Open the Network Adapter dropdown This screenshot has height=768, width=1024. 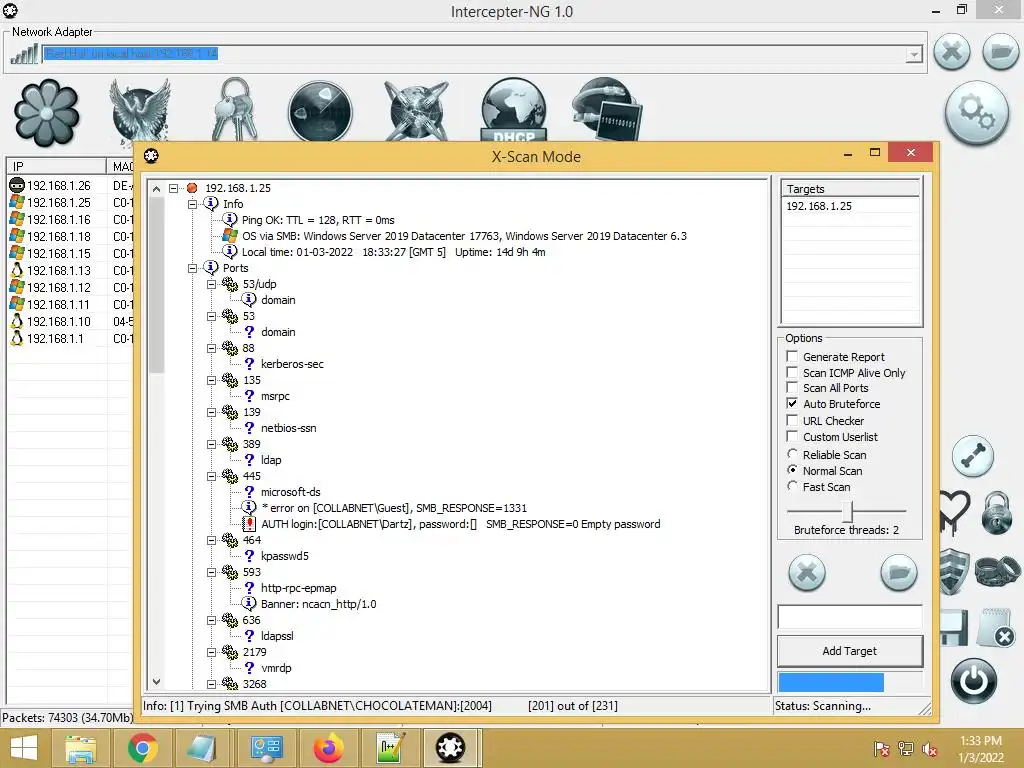(914, 54)
